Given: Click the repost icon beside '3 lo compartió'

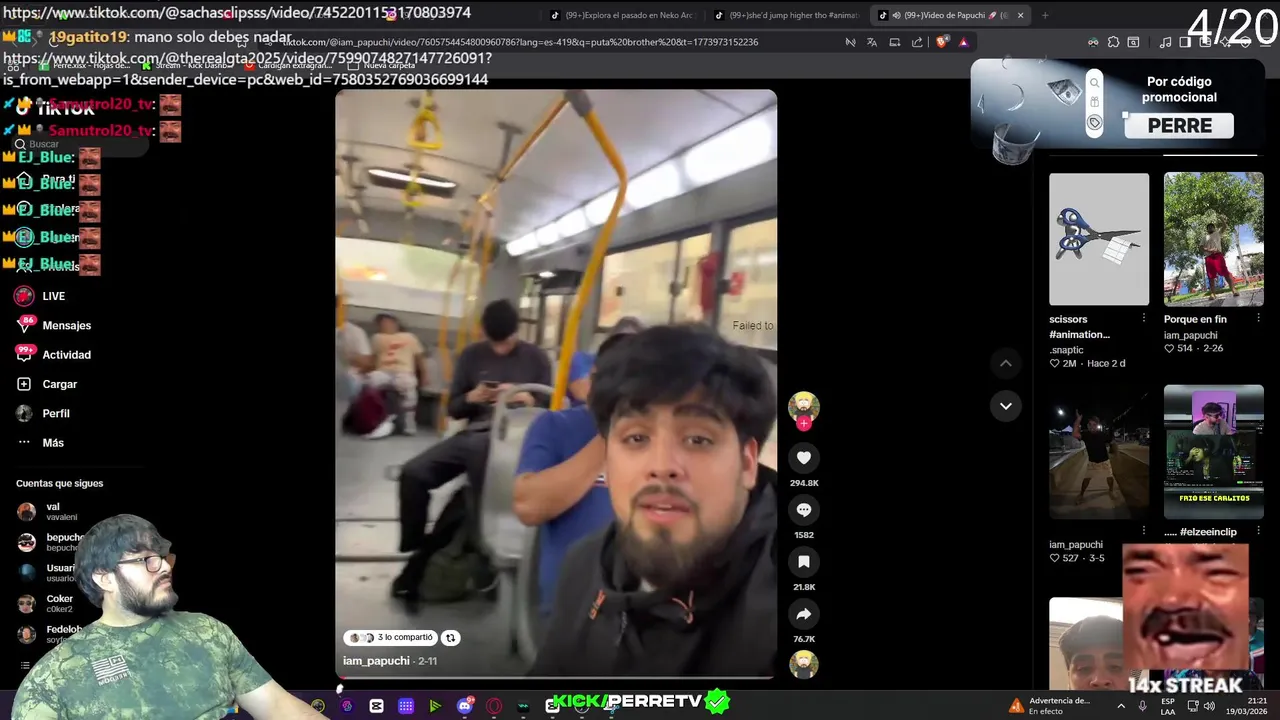Looking at the screenshot, I should coord(450,638).
